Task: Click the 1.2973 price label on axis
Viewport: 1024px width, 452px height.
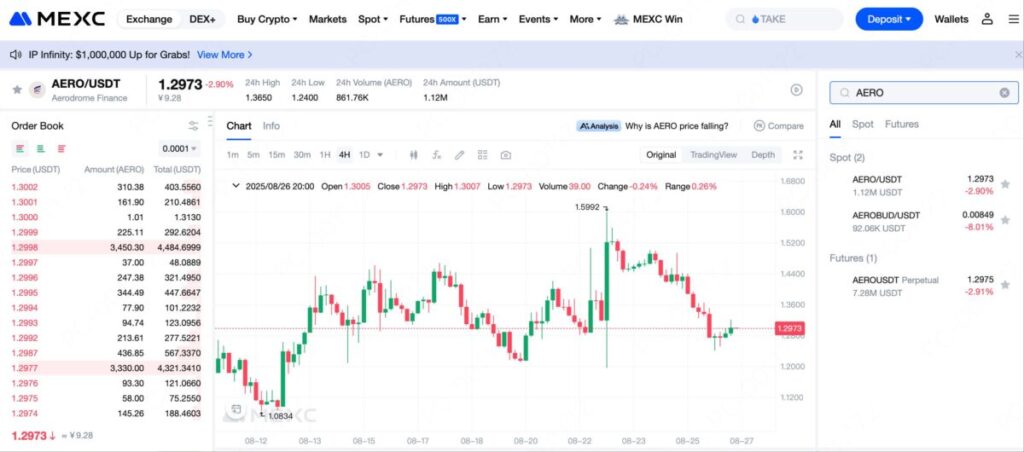Action: coord(788,329)
